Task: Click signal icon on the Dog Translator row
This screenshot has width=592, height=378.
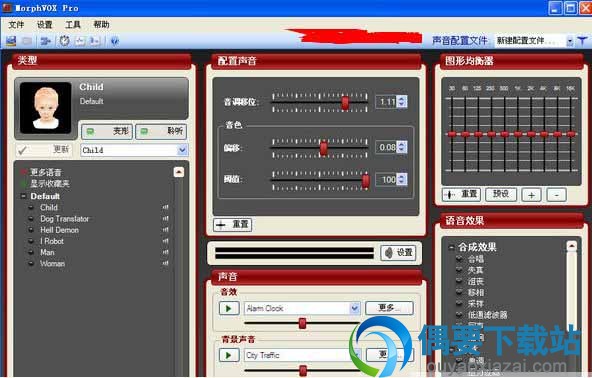Action: [165, 219]
